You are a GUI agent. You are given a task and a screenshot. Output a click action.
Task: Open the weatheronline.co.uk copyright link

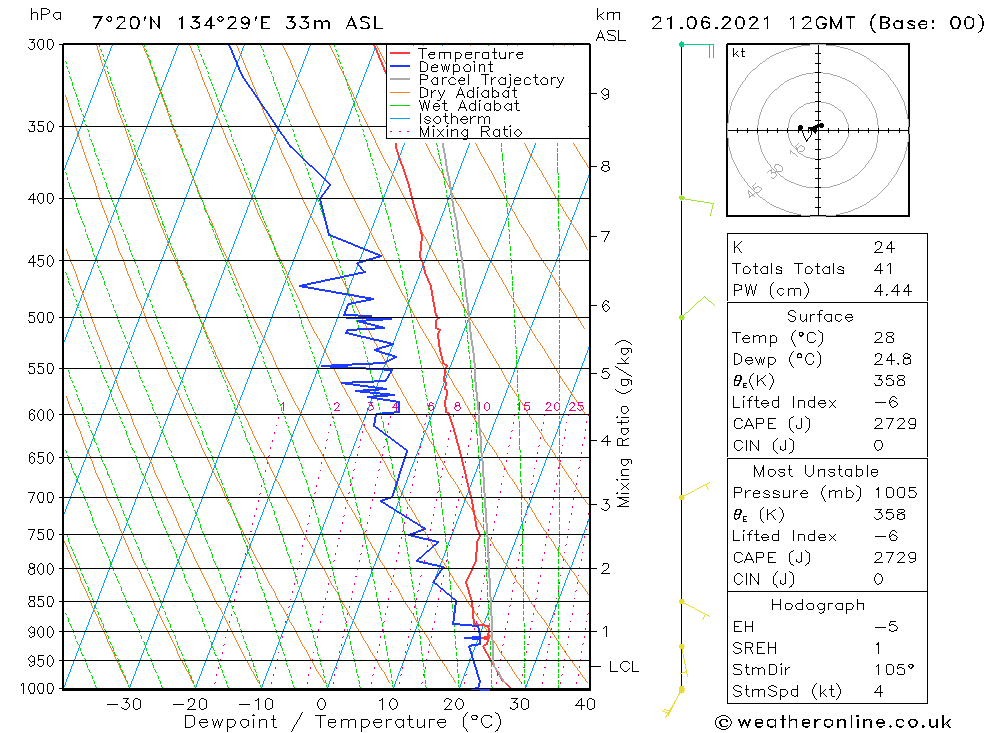pos(834,722)
